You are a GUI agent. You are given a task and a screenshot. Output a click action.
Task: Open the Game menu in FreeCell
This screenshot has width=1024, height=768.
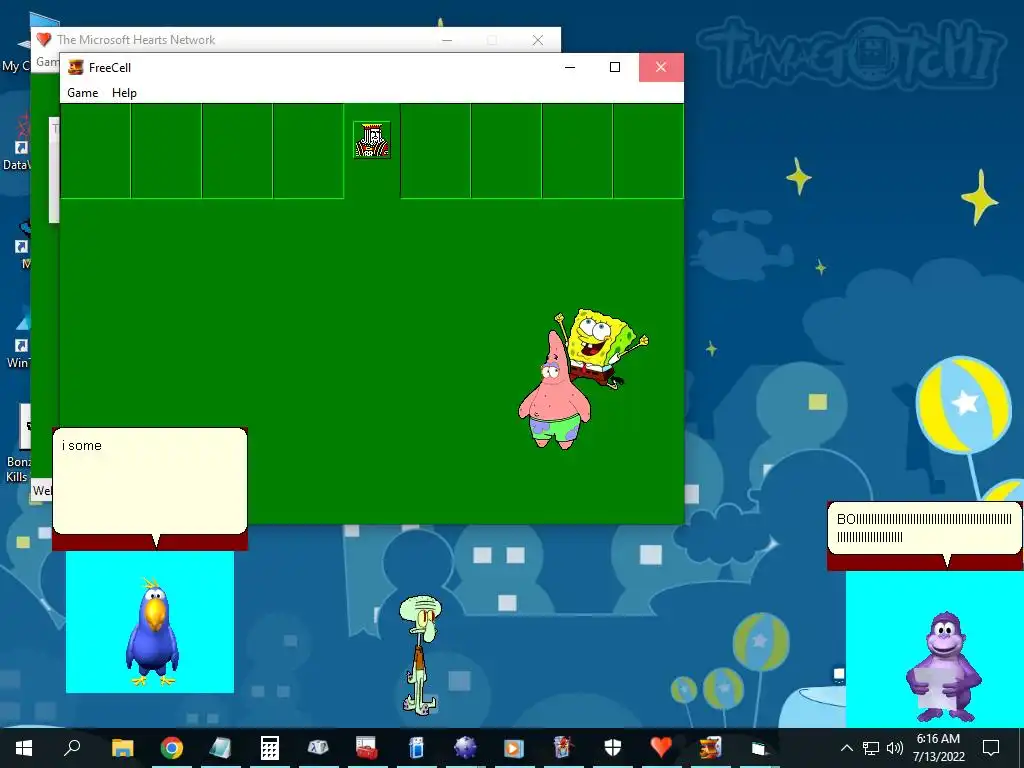click(x=82, y=93)
